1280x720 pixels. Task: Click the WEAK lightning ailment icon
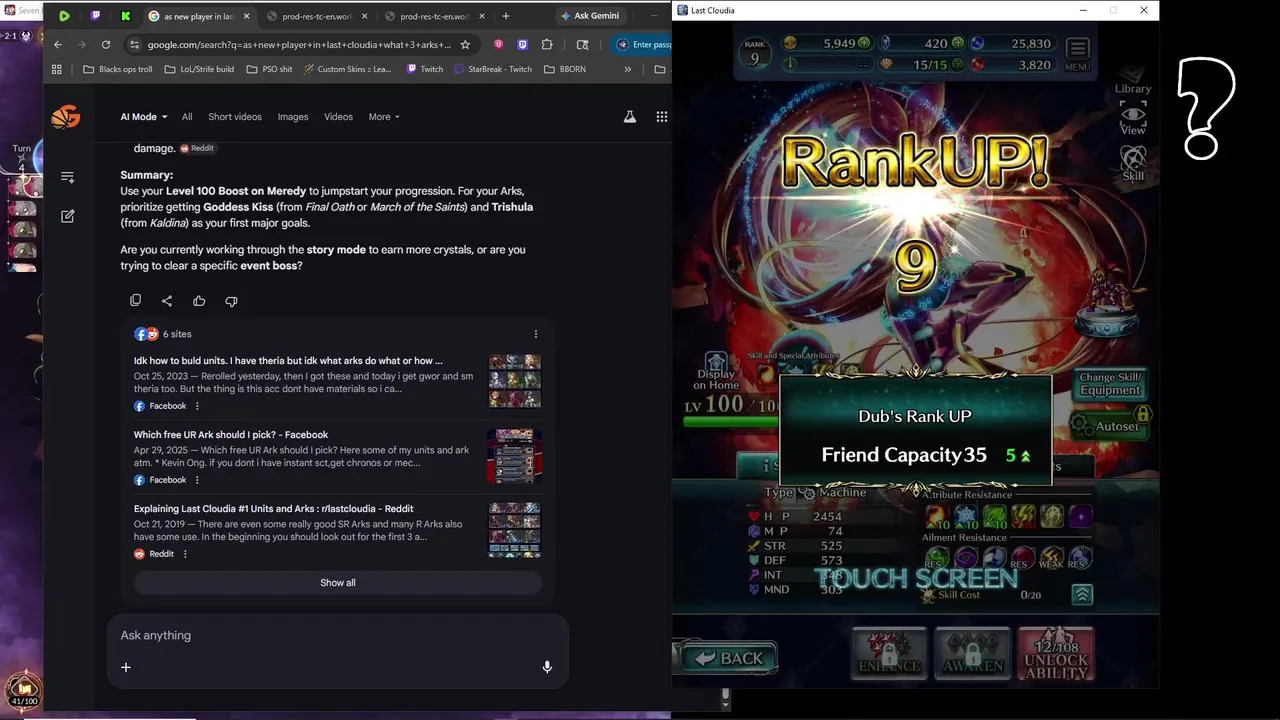pyautogui.click(x=1052, y=558)
